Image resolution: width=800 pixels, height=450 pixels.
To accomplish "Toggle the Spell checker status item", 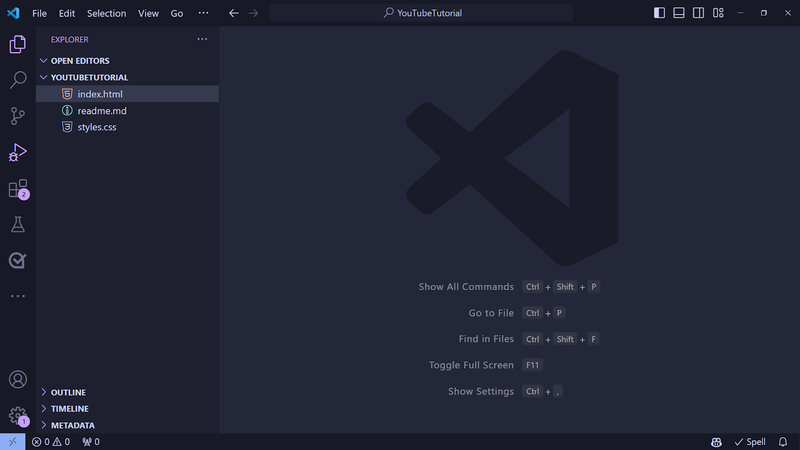I will 750,442.
